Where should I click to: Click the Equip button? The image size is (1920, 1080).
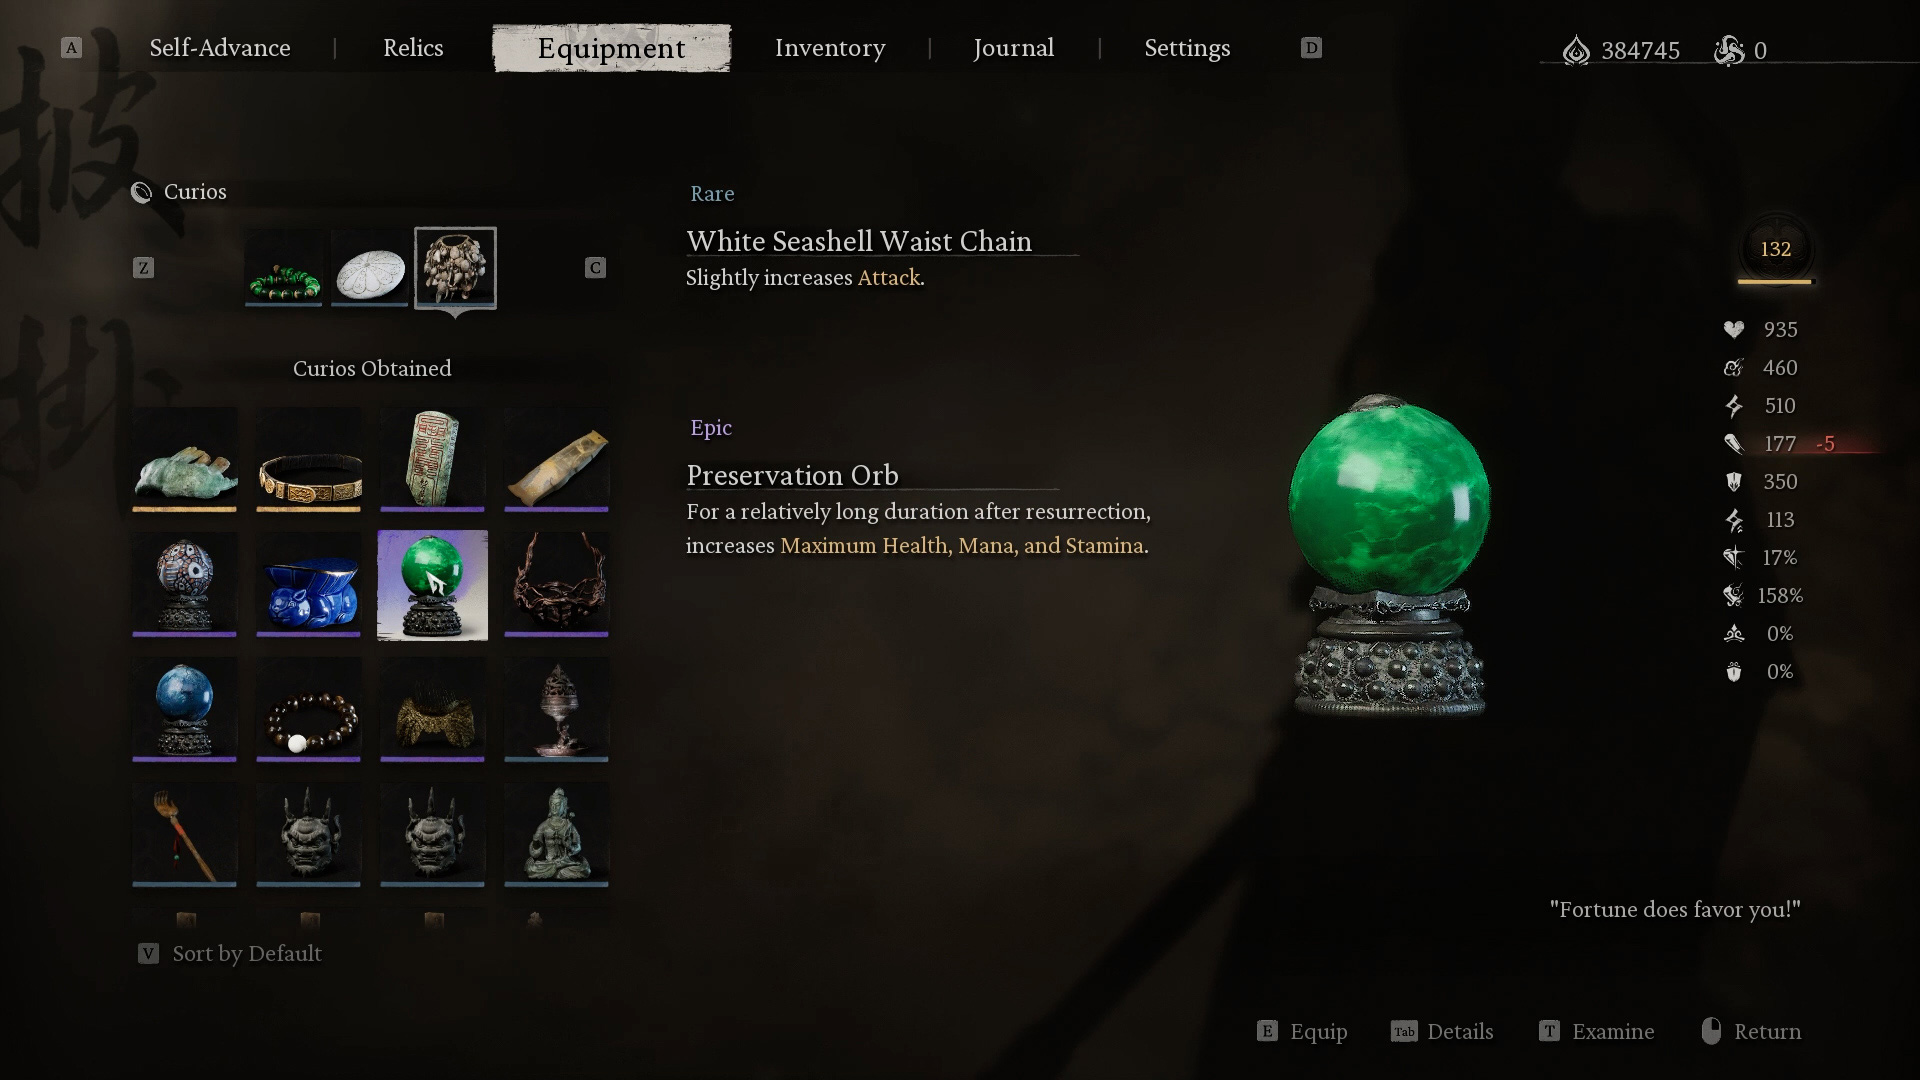[1303, 1032]
